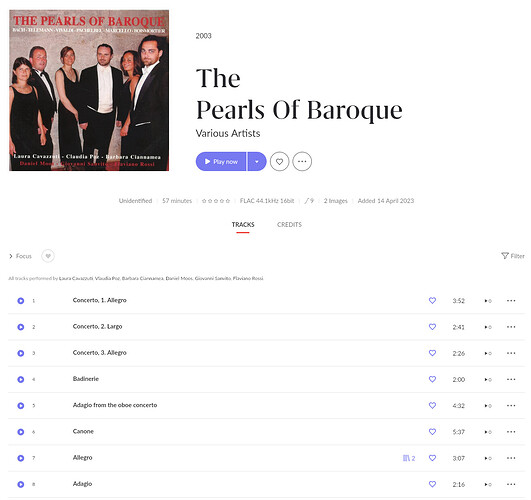Open the Pearls of Baroque album cover
531x500 pixels.
point(89,90)
